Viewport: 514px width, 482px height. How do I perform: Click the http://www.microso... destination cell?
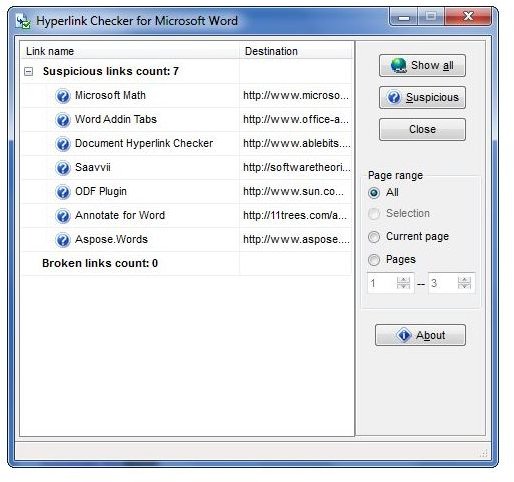tap(296, 96)
